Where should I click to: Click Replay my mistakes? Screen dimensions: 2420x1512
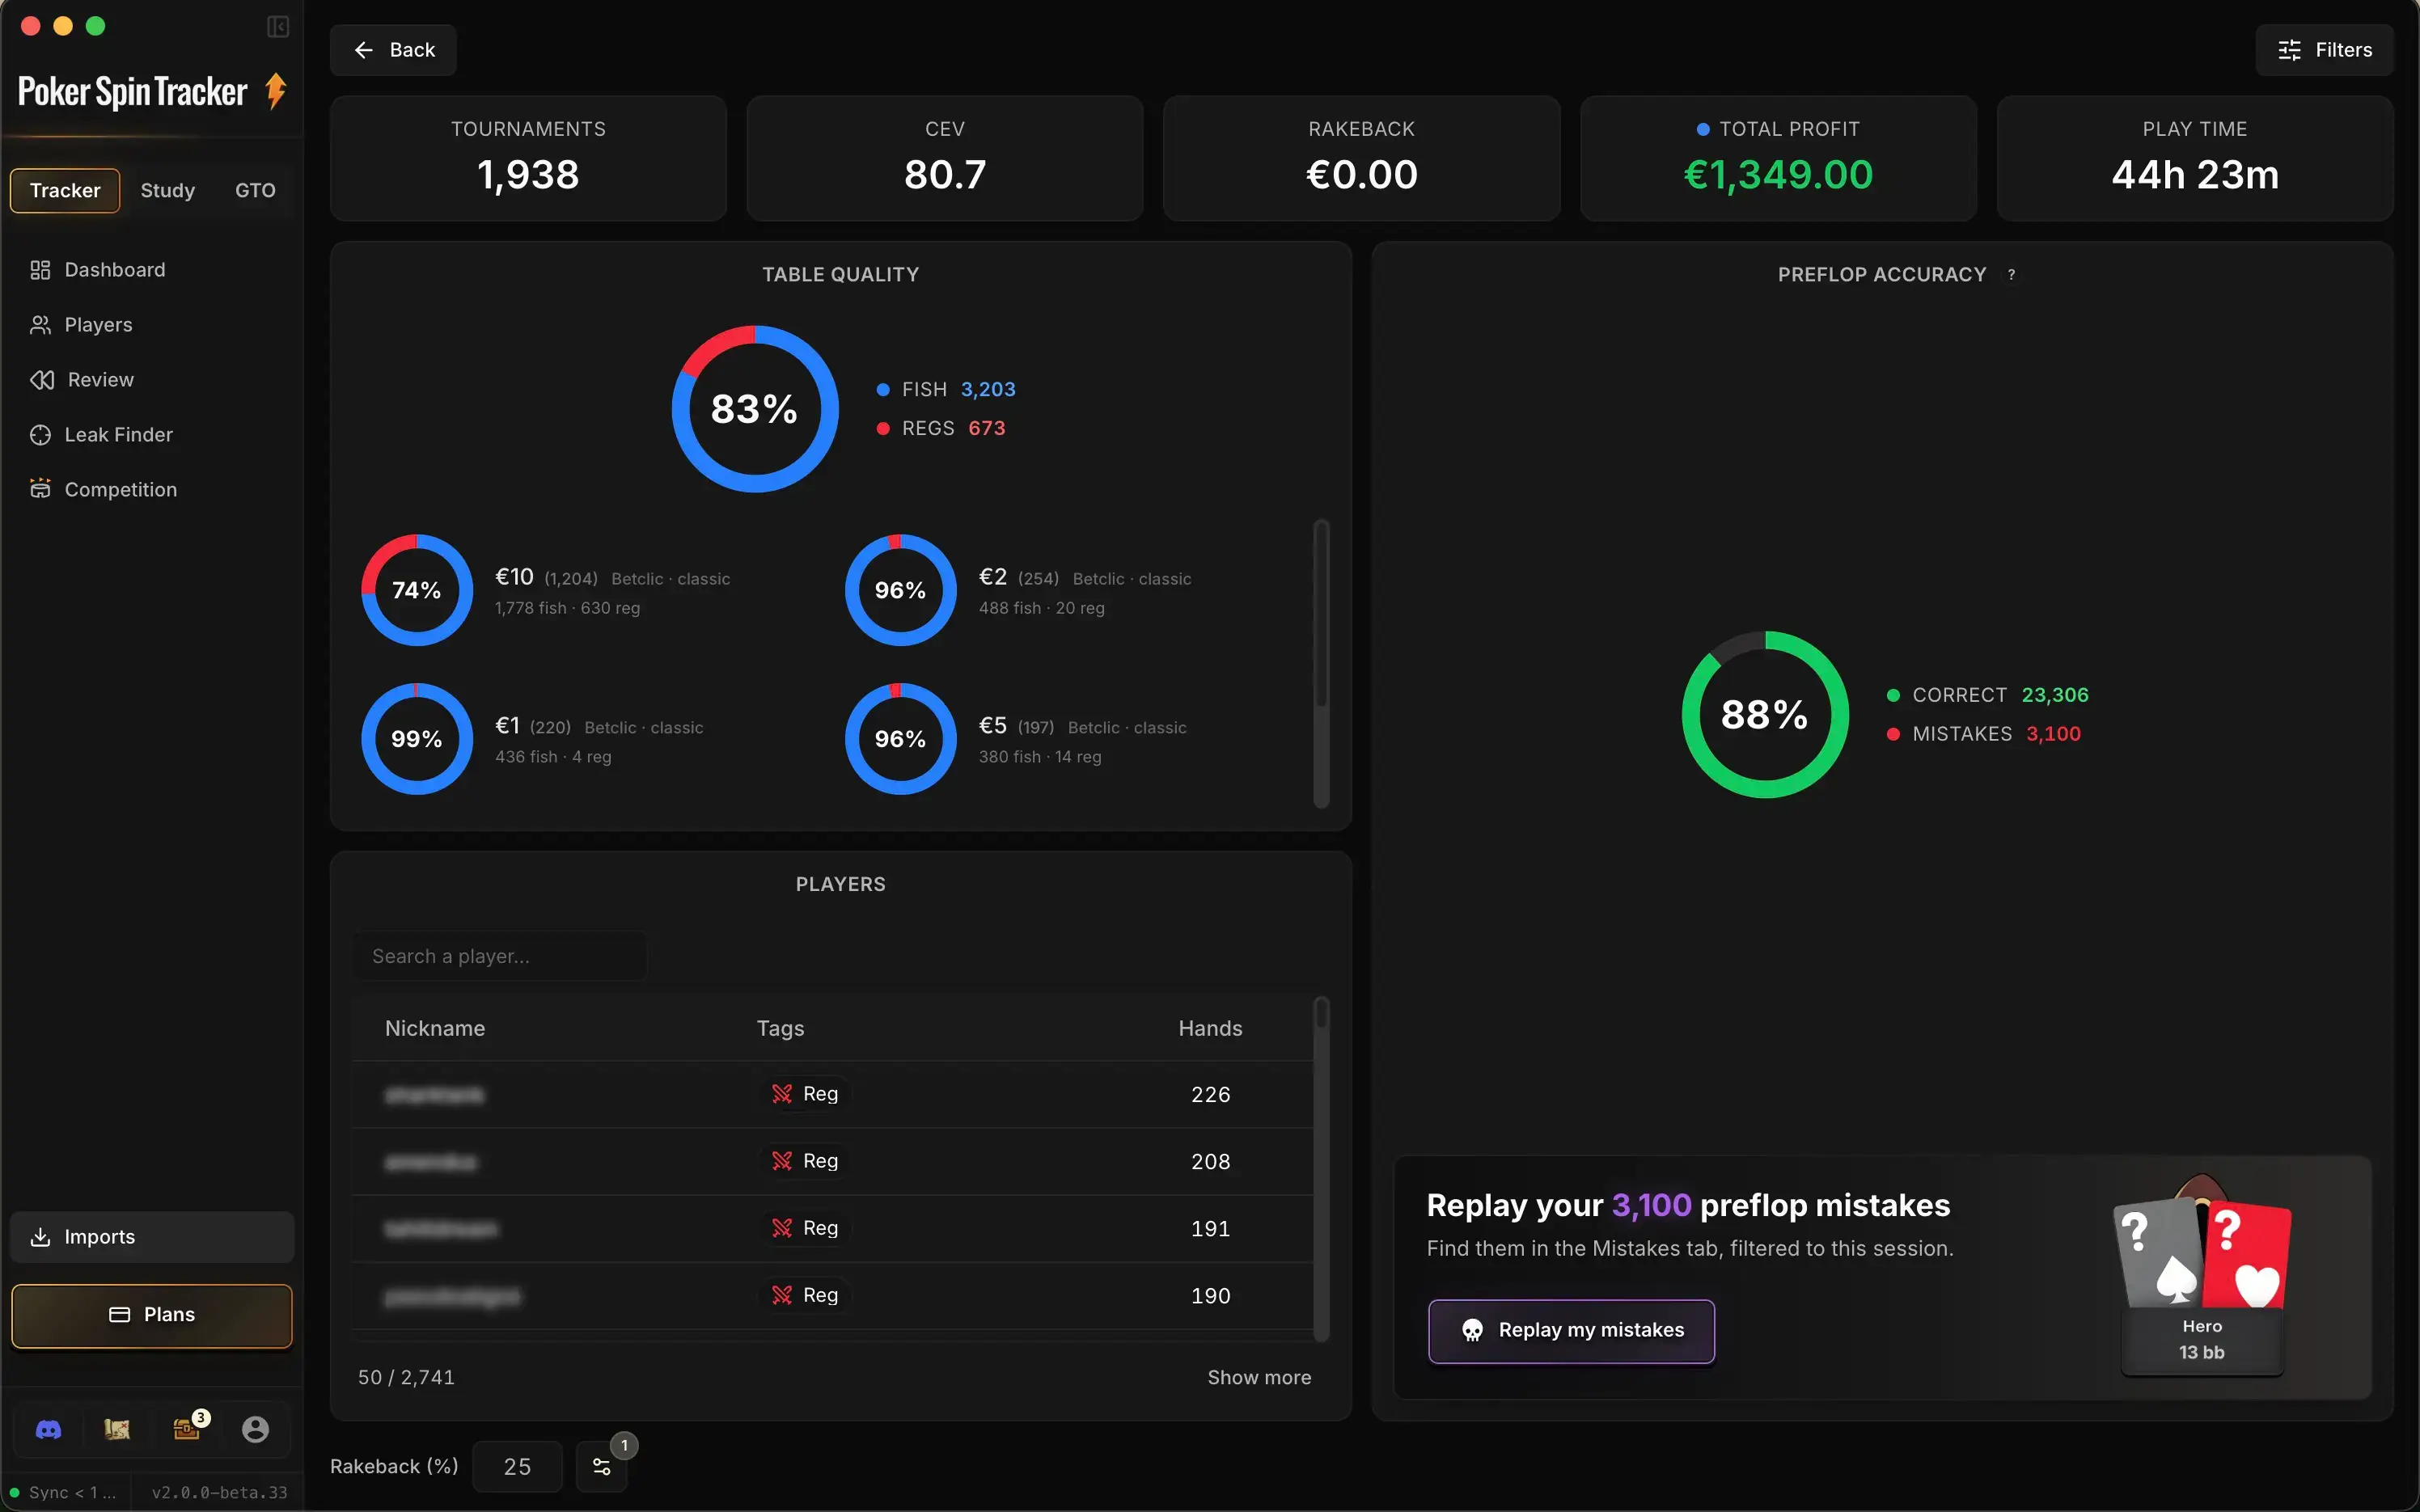pyautogui.click(x=1571, y=1331)
